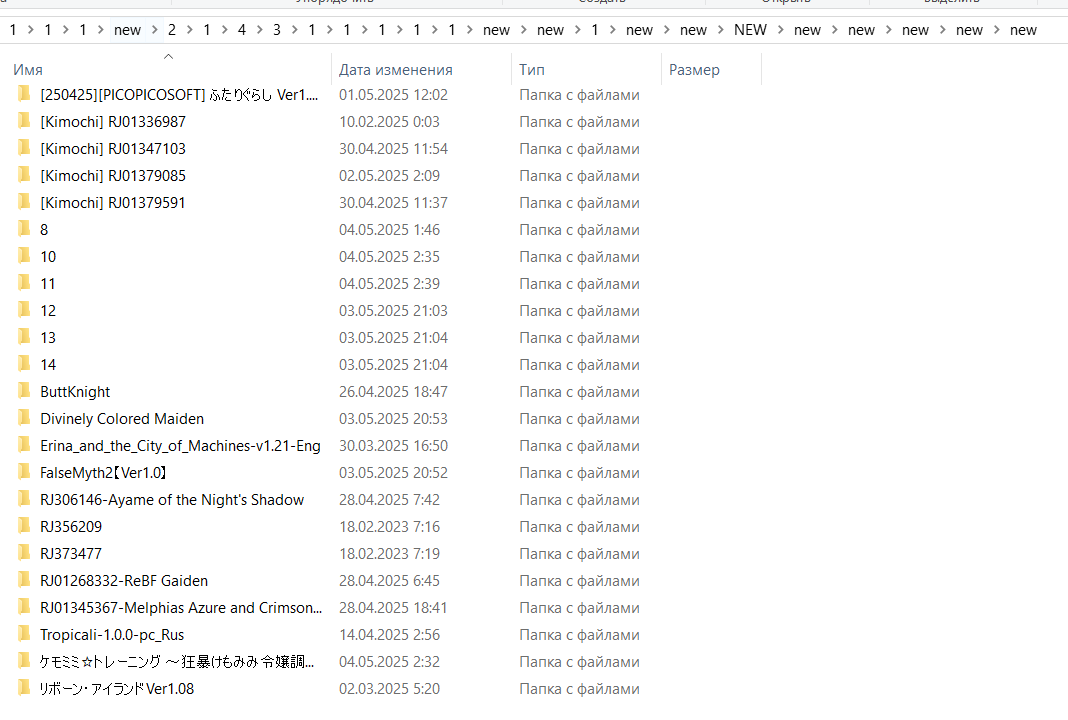Choose the folder icon of folder 12
This screenshot has height=720, width=1068.
(24, 310)
